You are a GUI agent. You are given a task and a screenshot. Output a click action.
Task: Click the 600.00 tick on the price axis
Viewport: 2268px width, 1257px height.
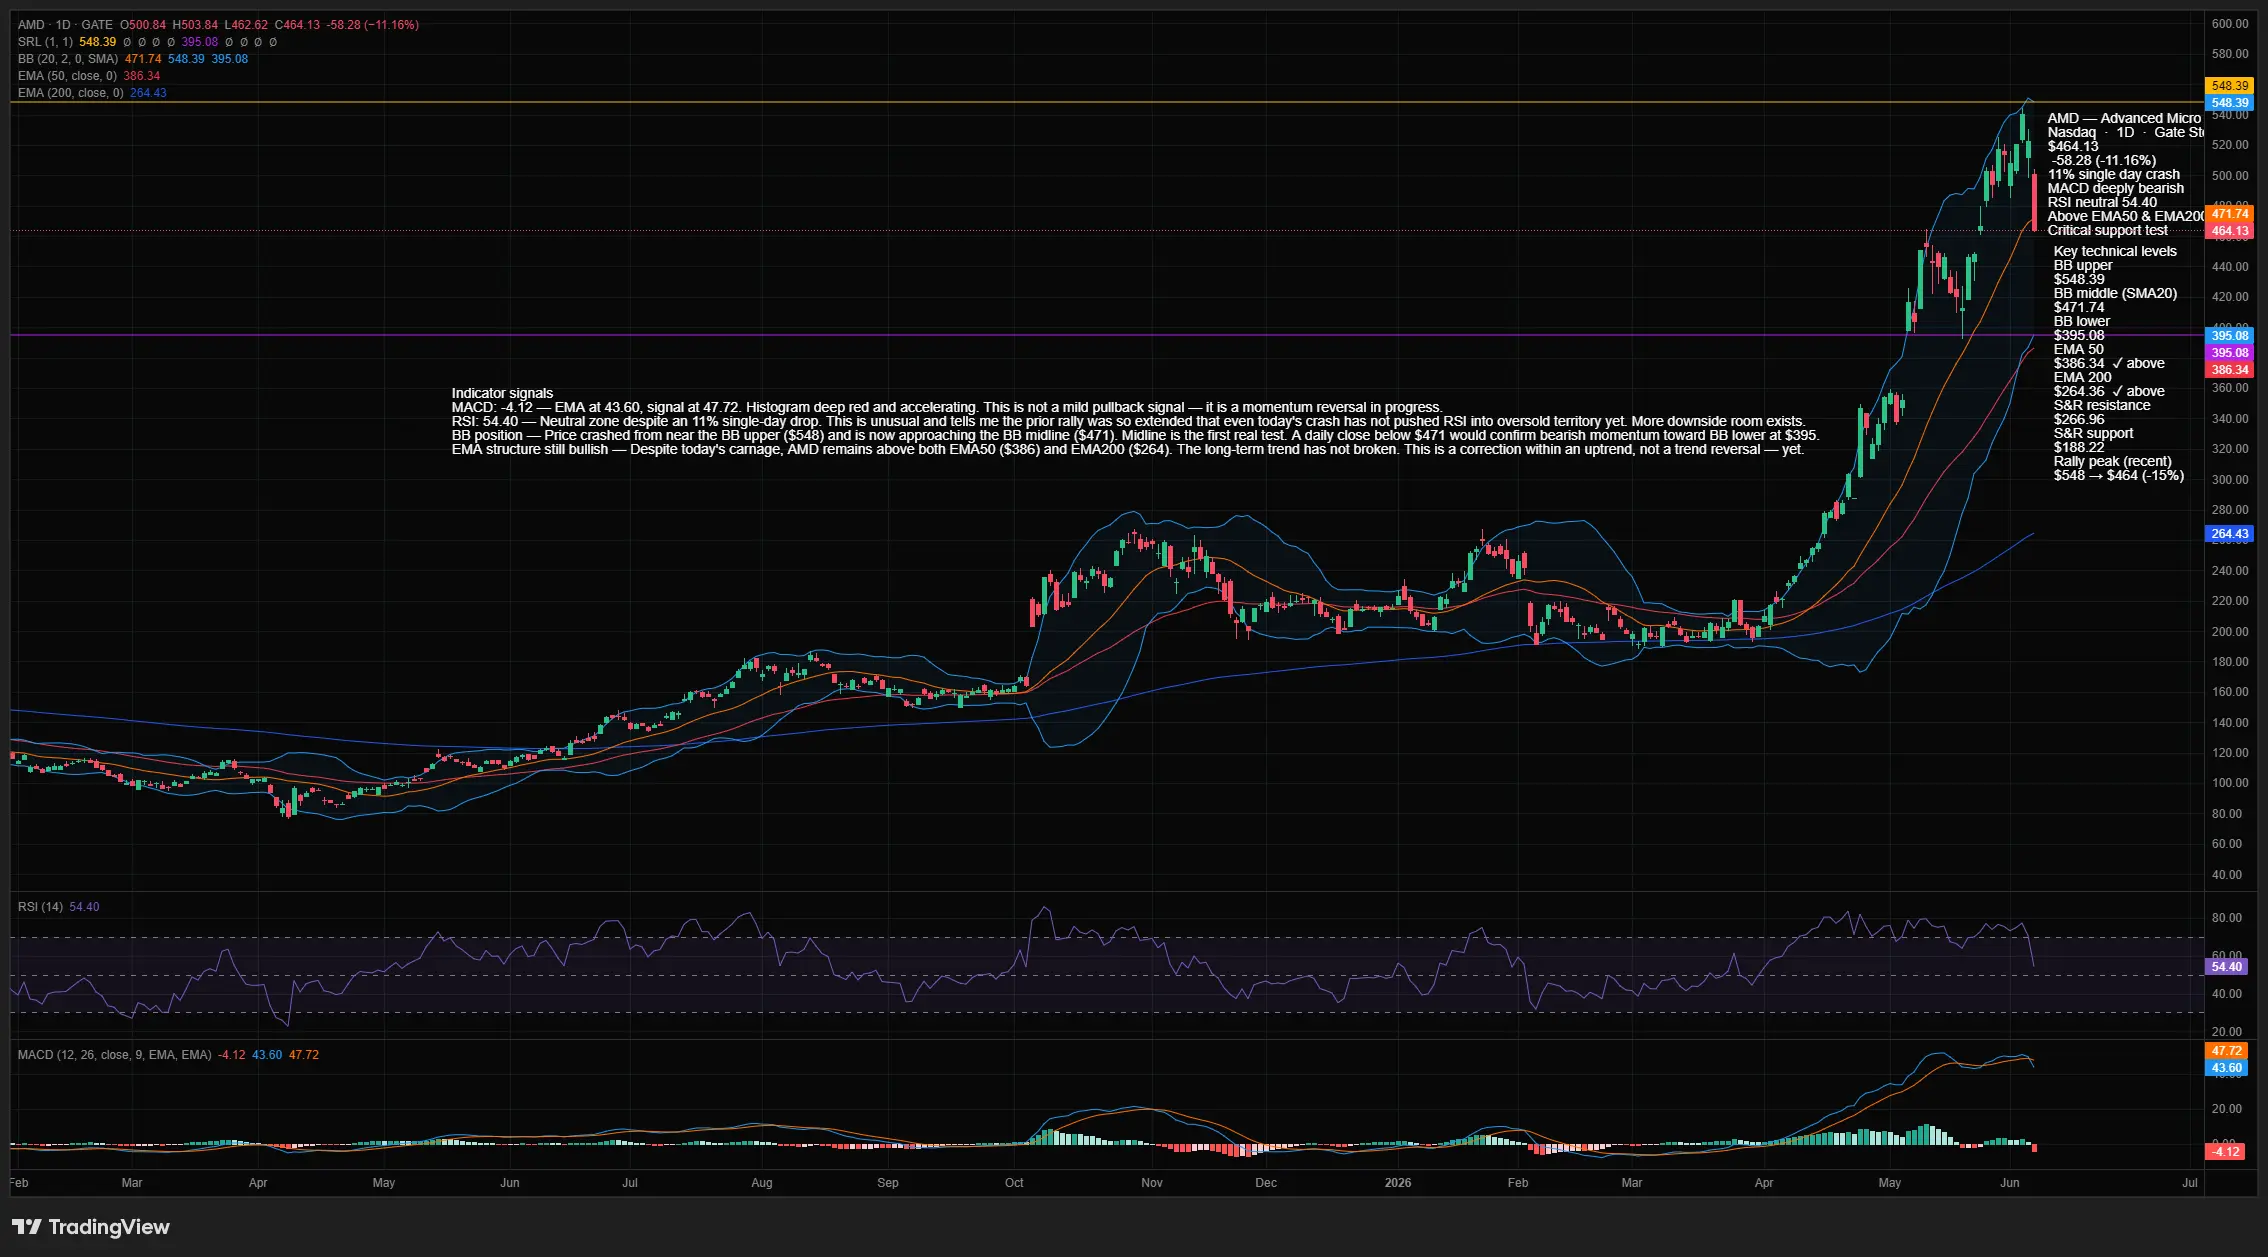2231,24
